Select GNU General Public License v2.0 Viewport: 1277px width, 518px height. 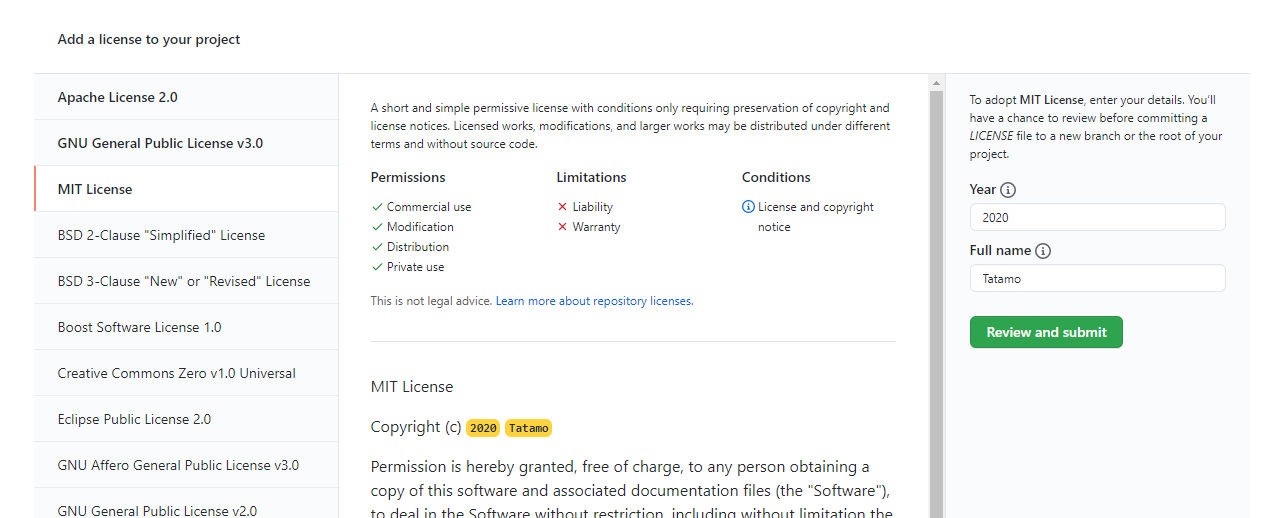[157, 510]
